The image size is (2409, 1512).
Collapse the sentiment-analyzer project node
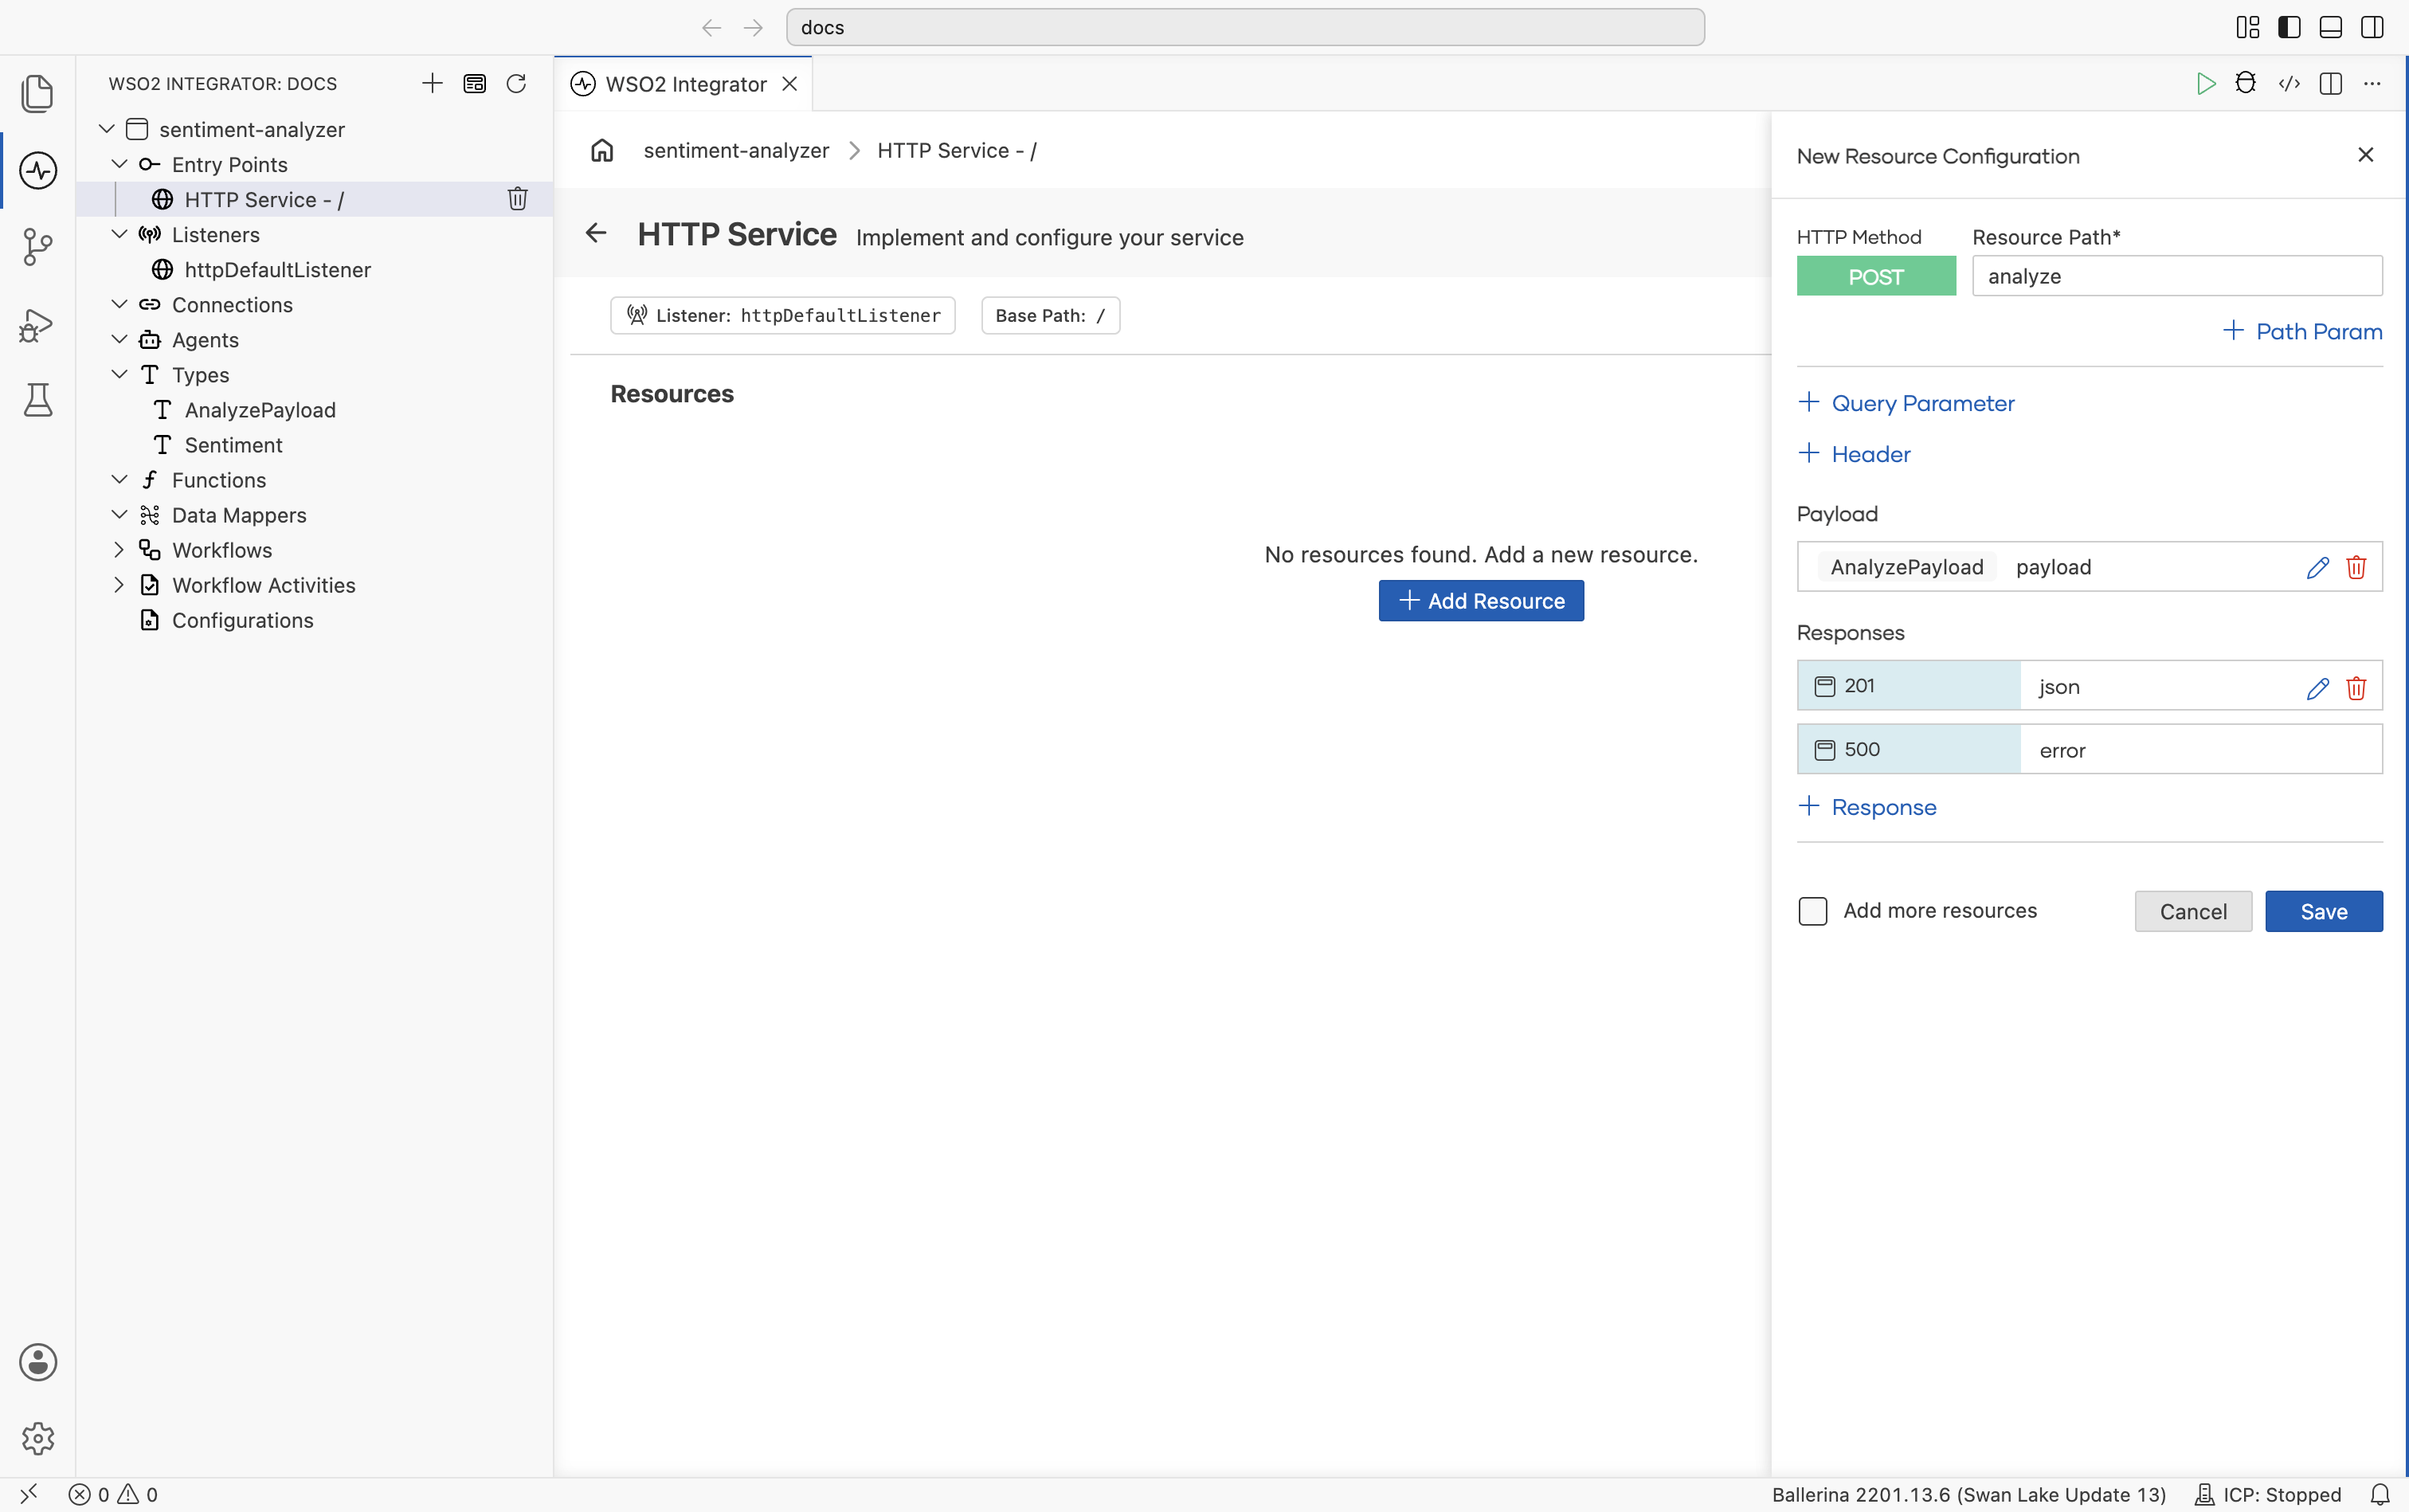[107, 129]
